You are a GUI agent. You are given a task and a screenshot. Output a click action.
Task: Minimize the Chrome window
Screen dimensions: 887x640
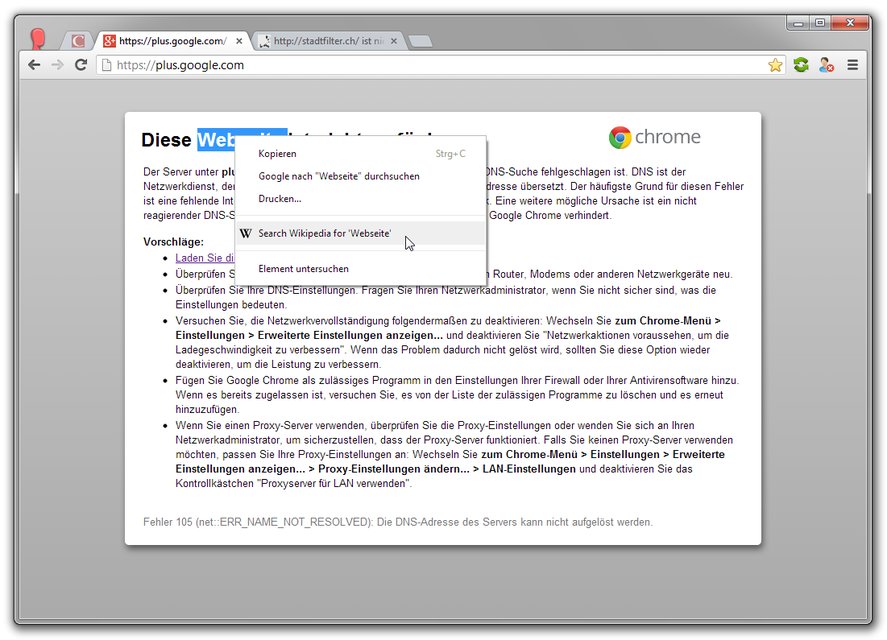[x=798, y=23]
